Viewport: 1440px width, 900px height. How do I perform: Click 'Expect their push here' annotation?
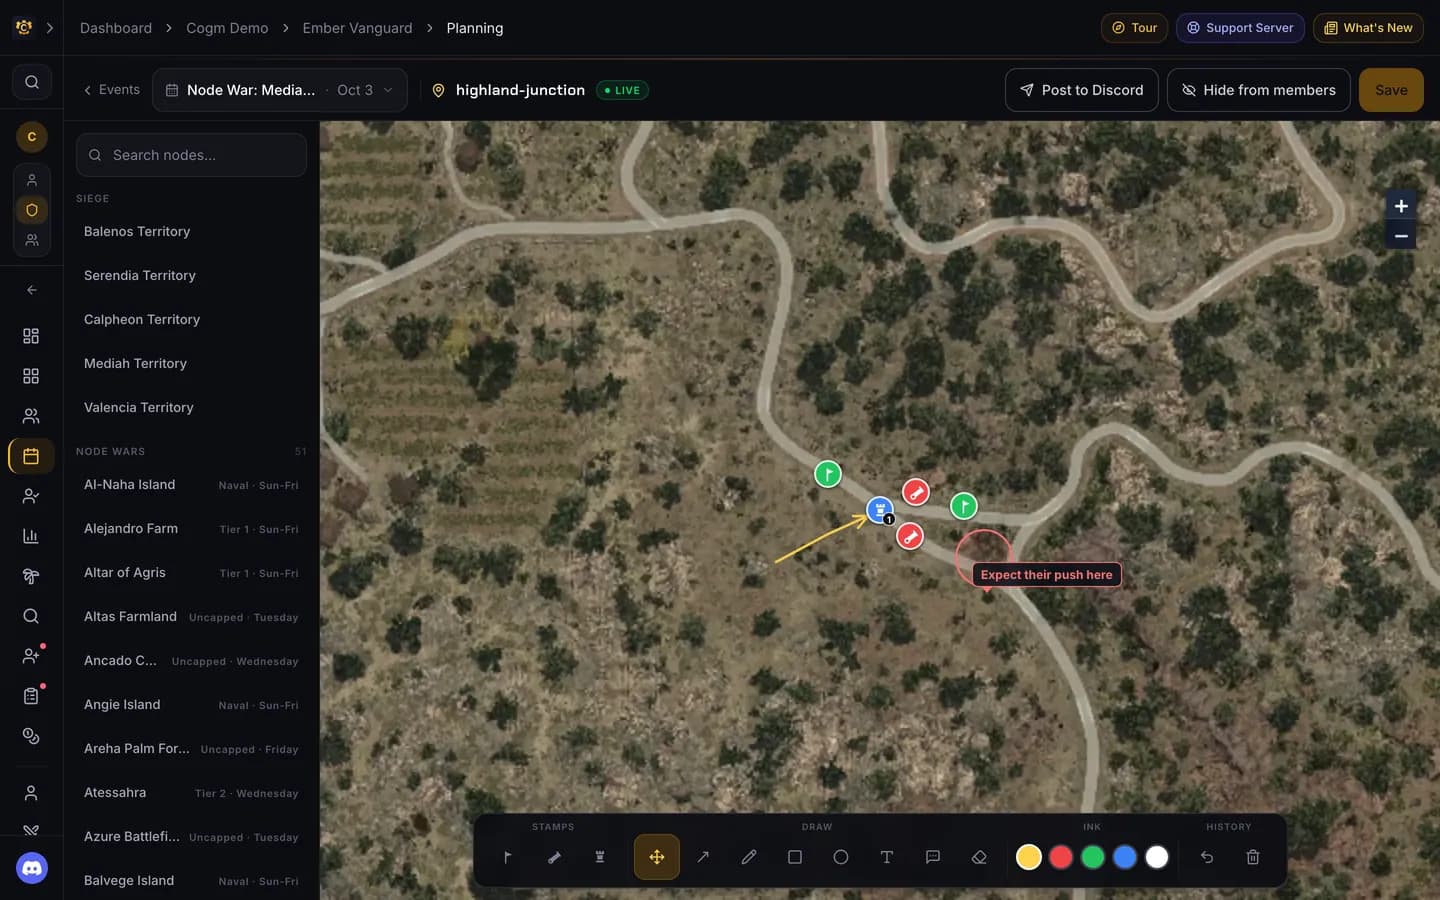[x=1046, y=575]
